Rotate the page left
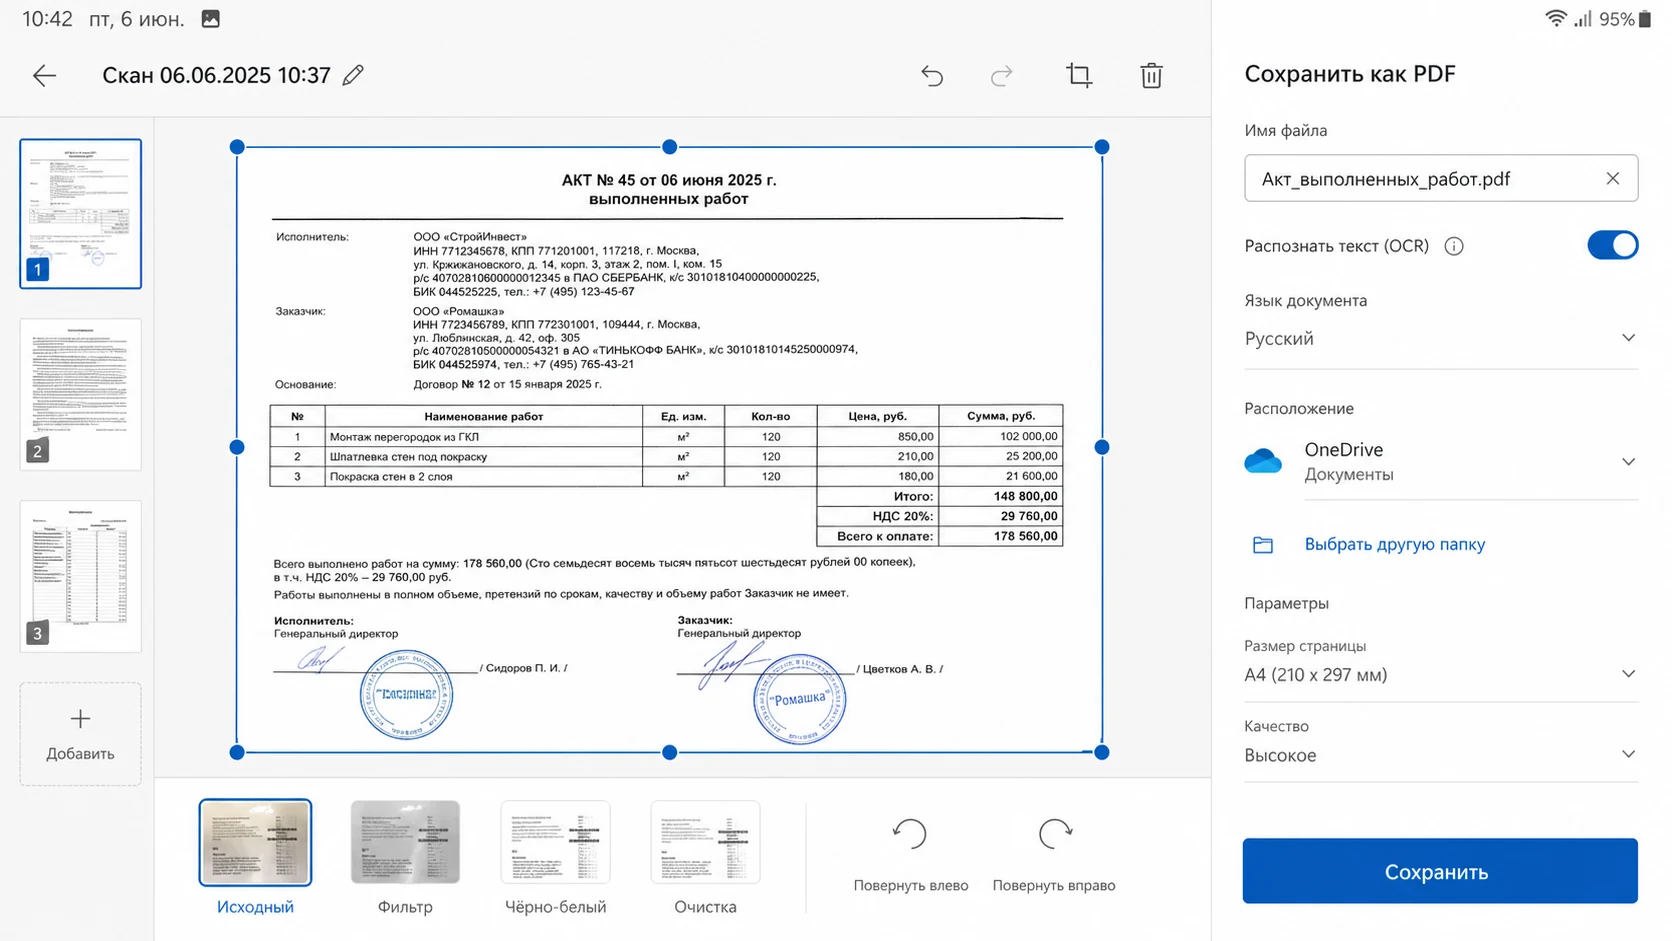The height and width of the screenshot is (941, 1672). (910, 855)
